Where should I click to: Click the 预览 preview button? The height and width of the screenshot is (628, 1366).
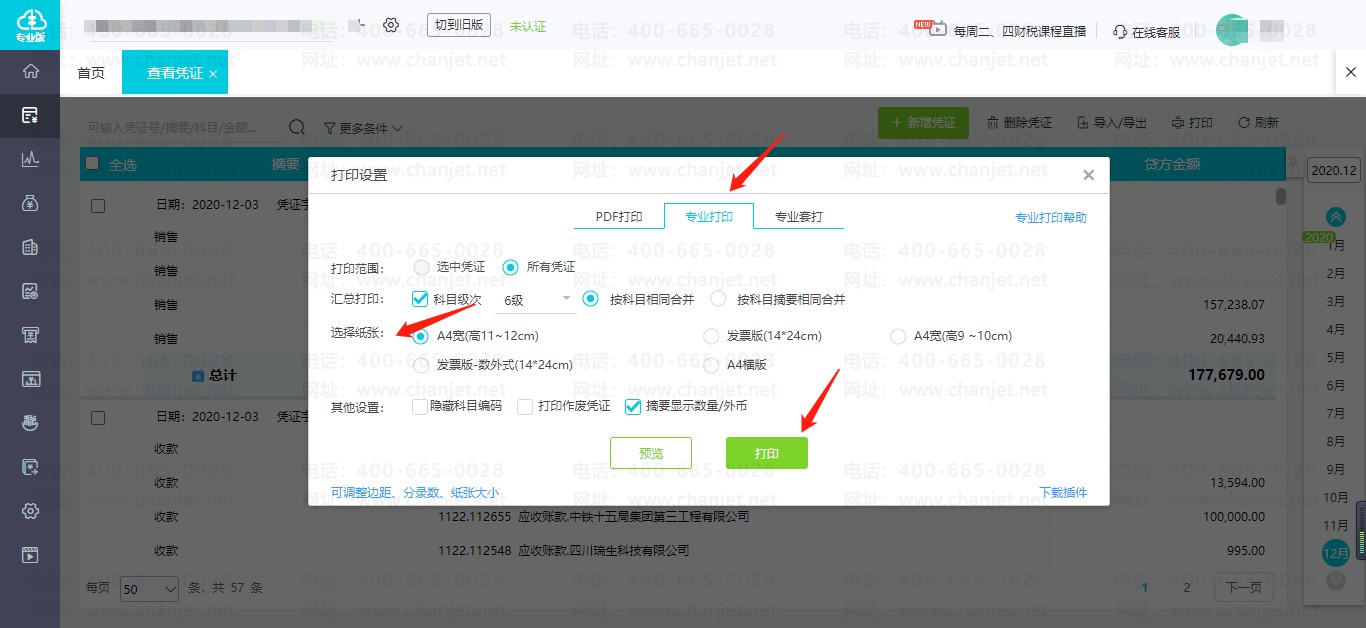[651, 453]
